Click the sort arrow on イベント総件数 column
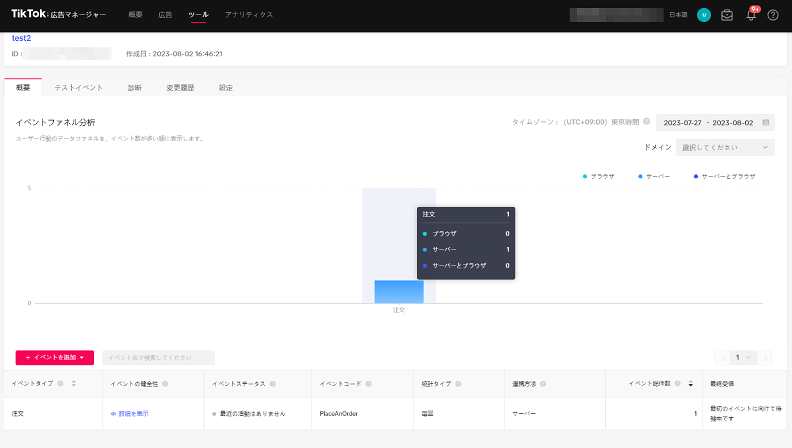 coord(689,384)
